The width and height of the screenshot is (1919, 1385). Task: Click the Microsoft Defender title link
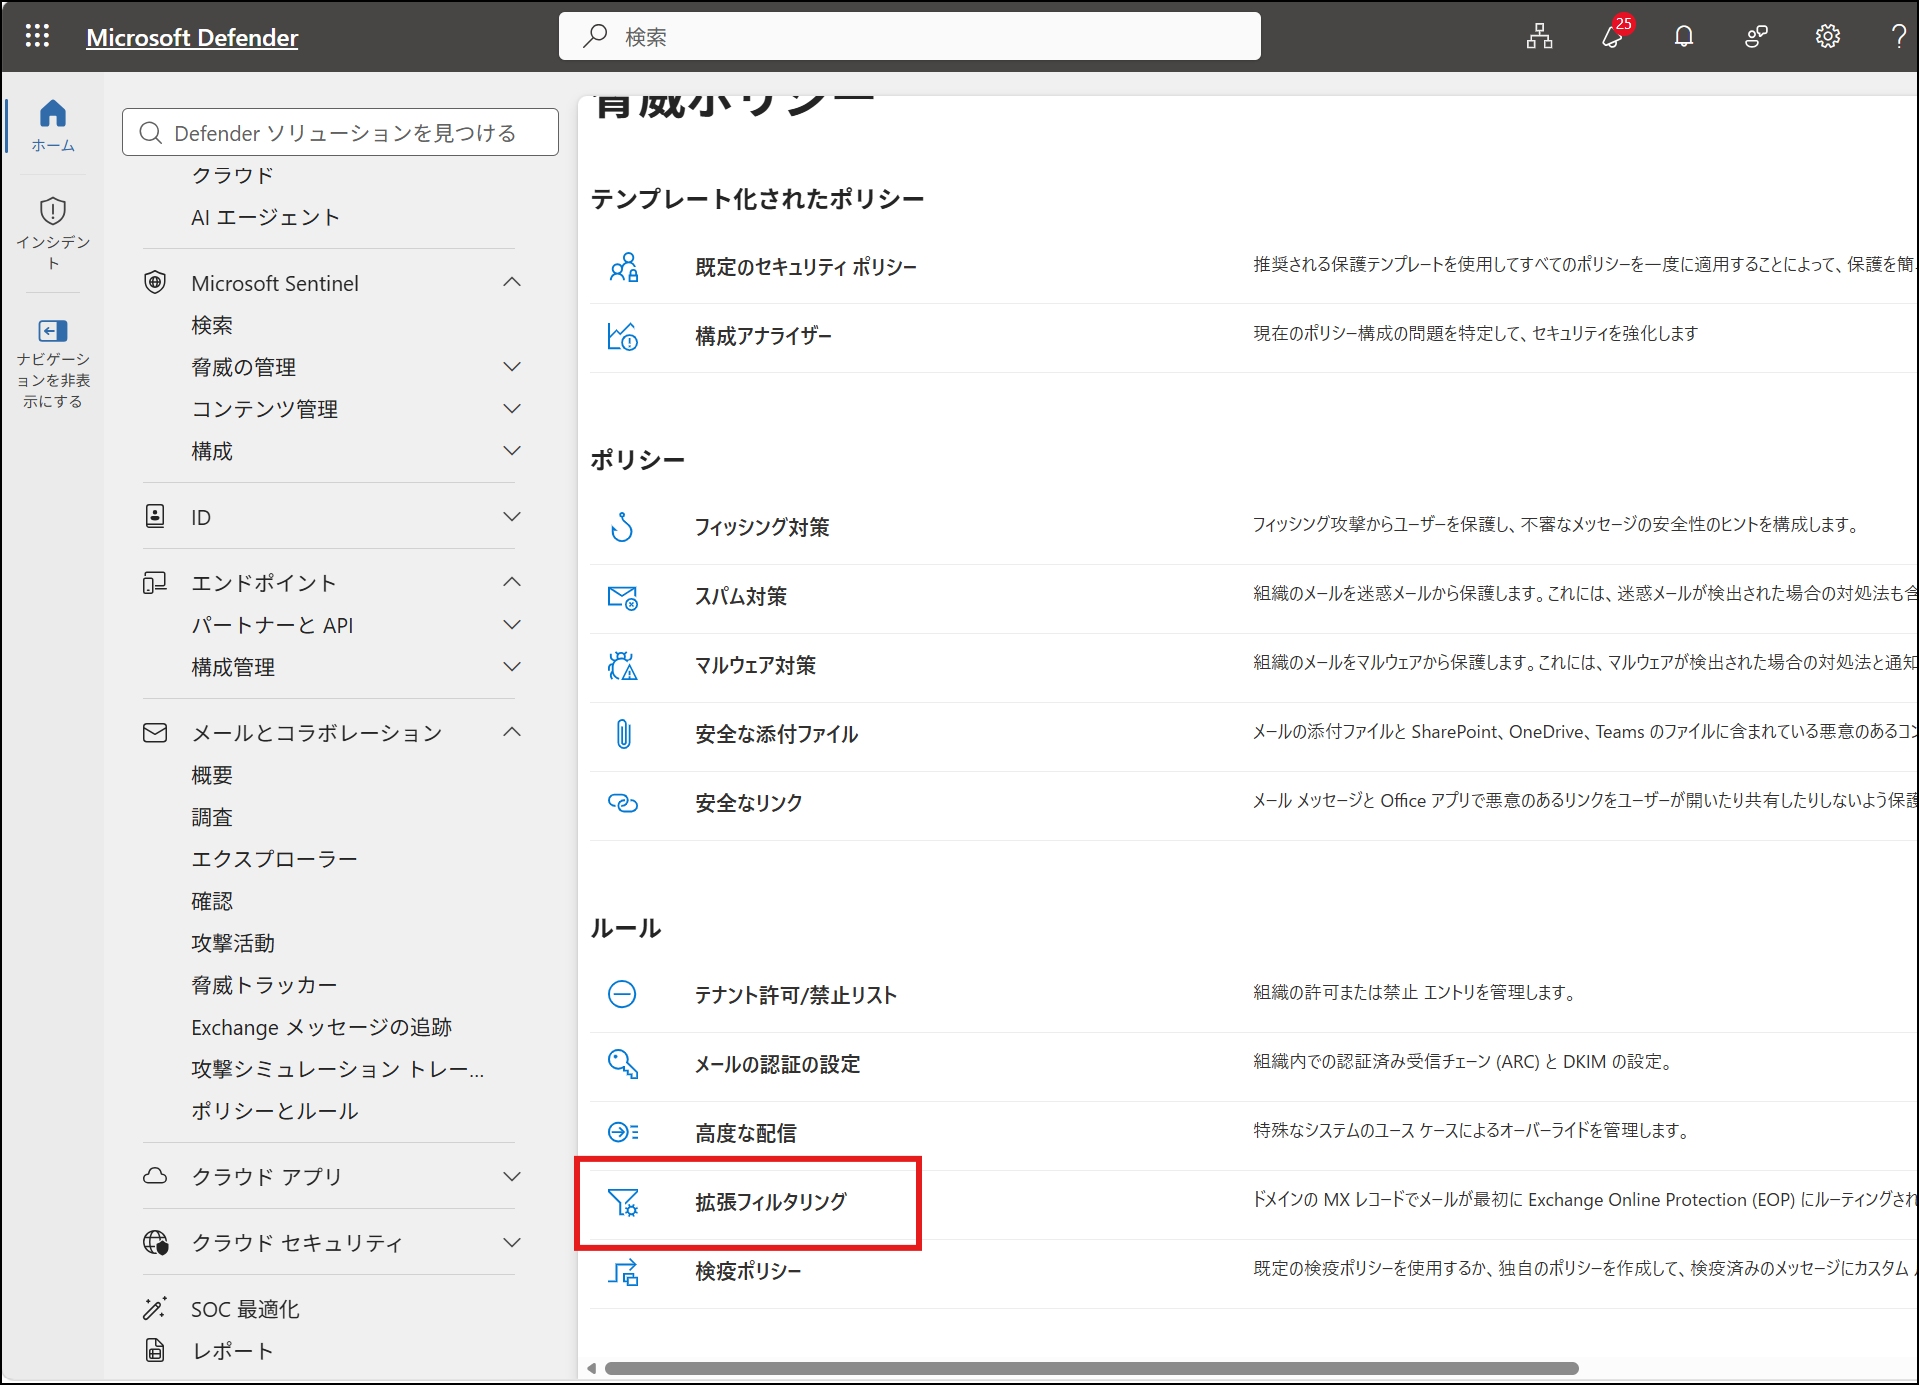(192, 37)
